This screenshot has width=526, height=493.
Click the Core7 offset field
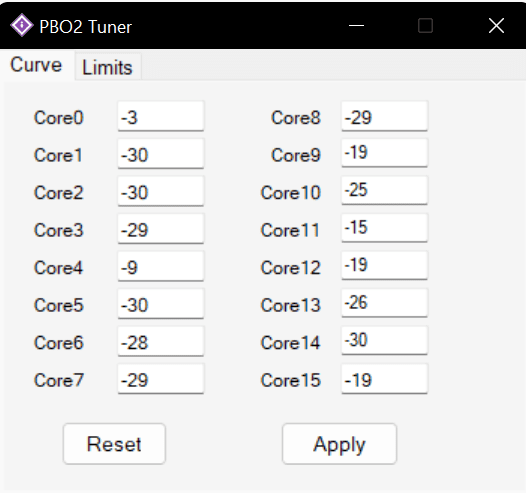[x=161, y=379]
